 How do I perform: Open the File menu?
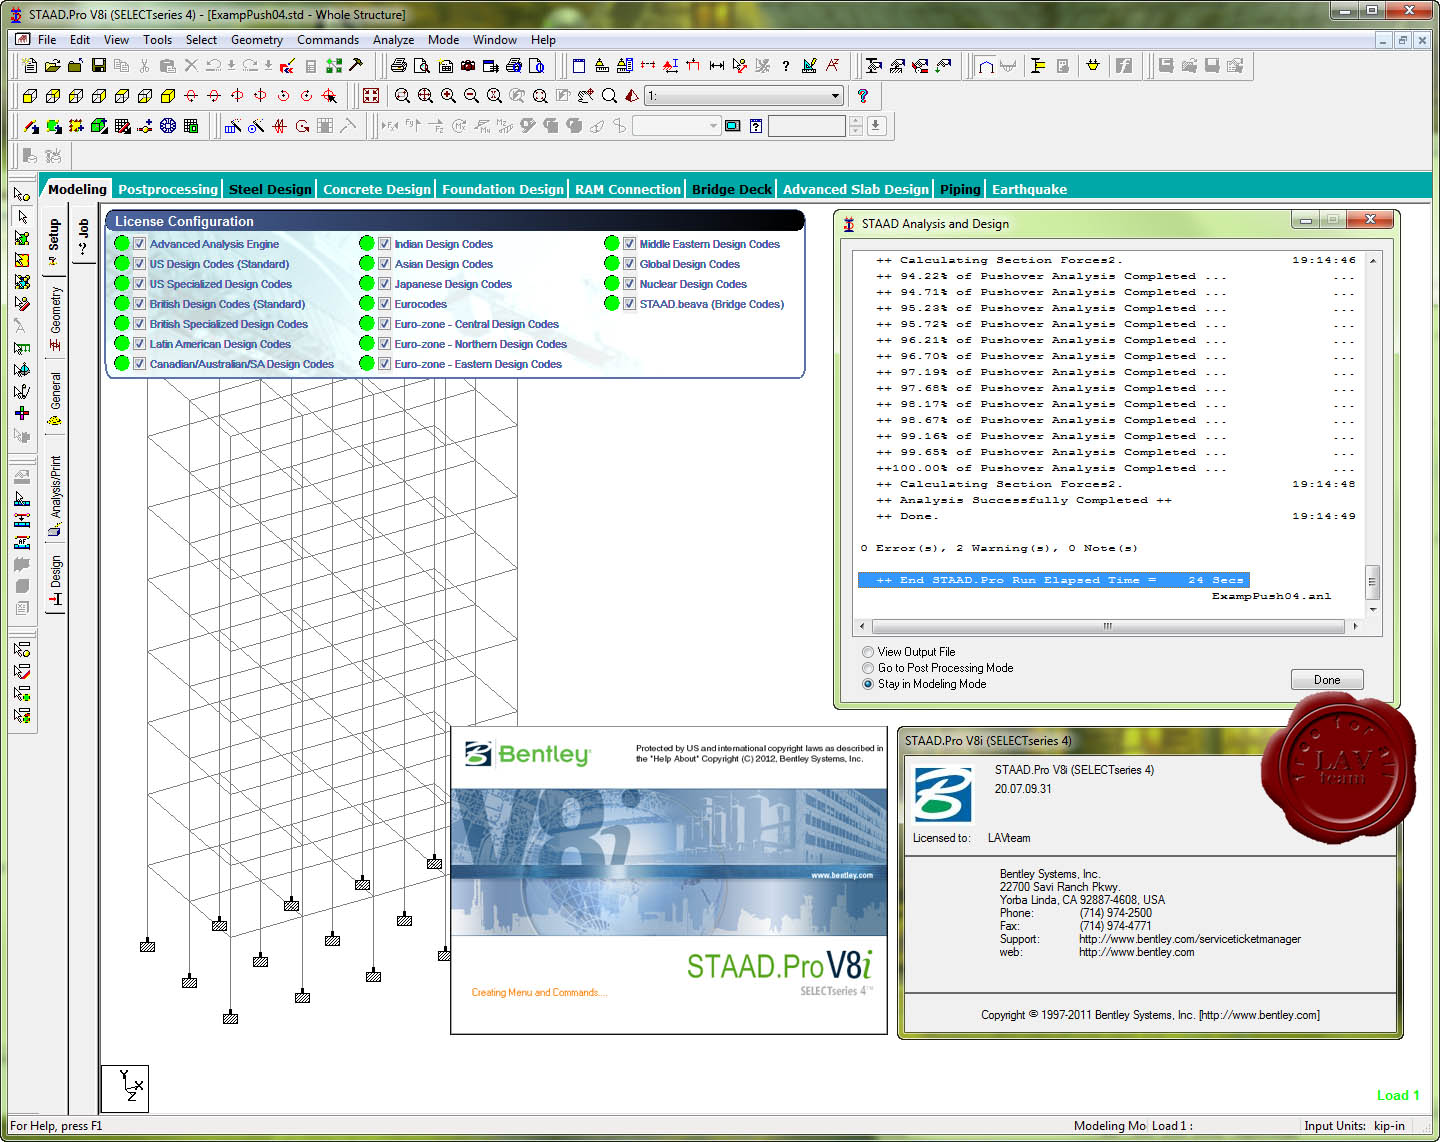(x=47, y=40)
